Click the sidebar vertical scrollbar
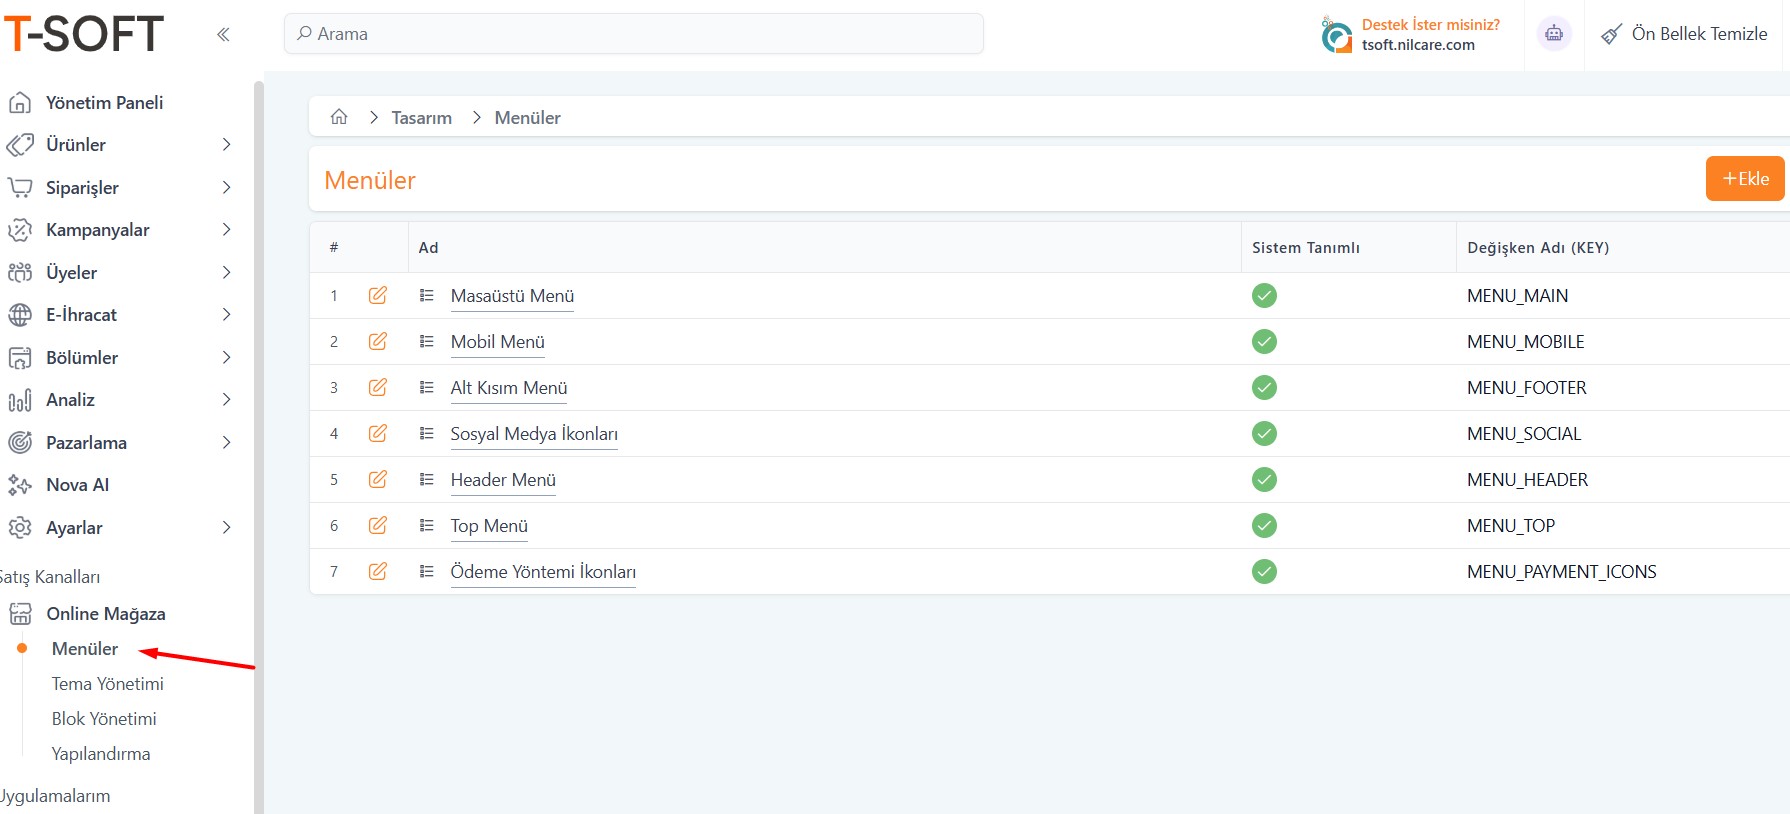Viewport: 1790px width, 814px height. (258, 450)
